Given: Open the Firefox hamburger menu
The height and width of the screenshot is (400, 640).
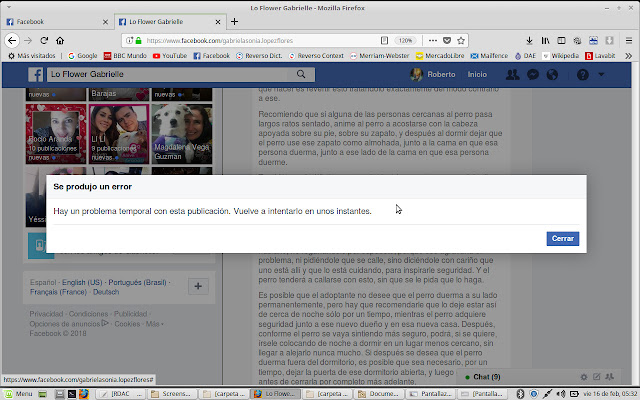Looking at the screenshot, I should [629, 40].
